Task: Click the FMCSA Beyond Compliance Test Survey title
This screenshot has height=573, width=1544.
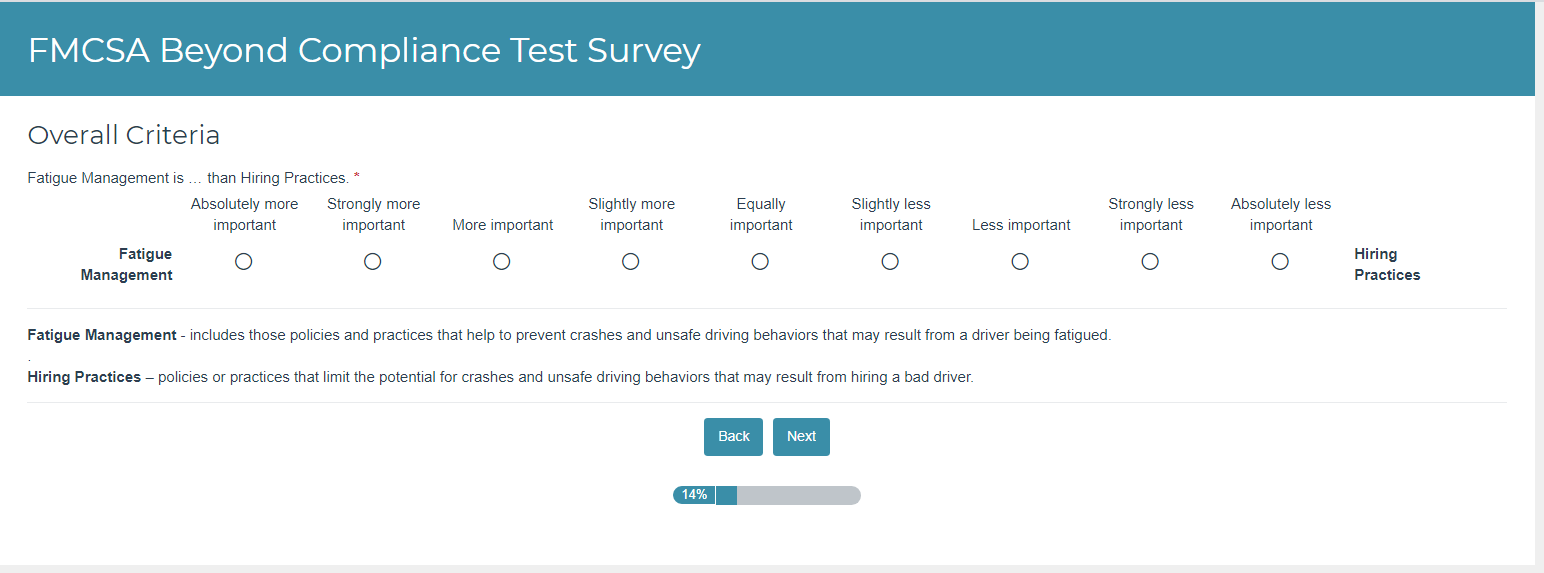Action: click(364, 50)
